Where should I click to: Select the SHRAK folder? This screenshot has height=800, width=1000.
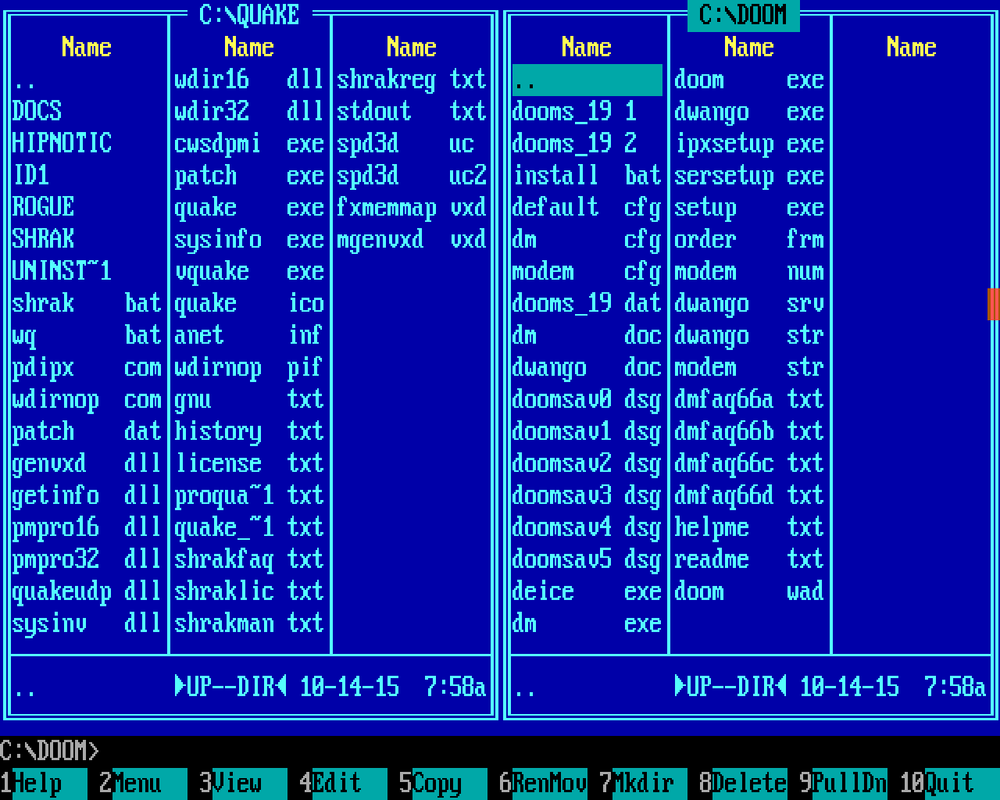coord(87,240)
